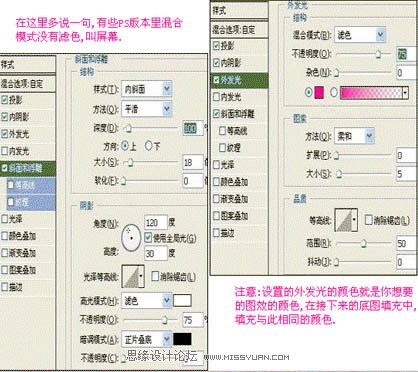
Task: Open white highlight color swatch beside 高光模式
Action: pyautogui.click(x=182, y=300)
